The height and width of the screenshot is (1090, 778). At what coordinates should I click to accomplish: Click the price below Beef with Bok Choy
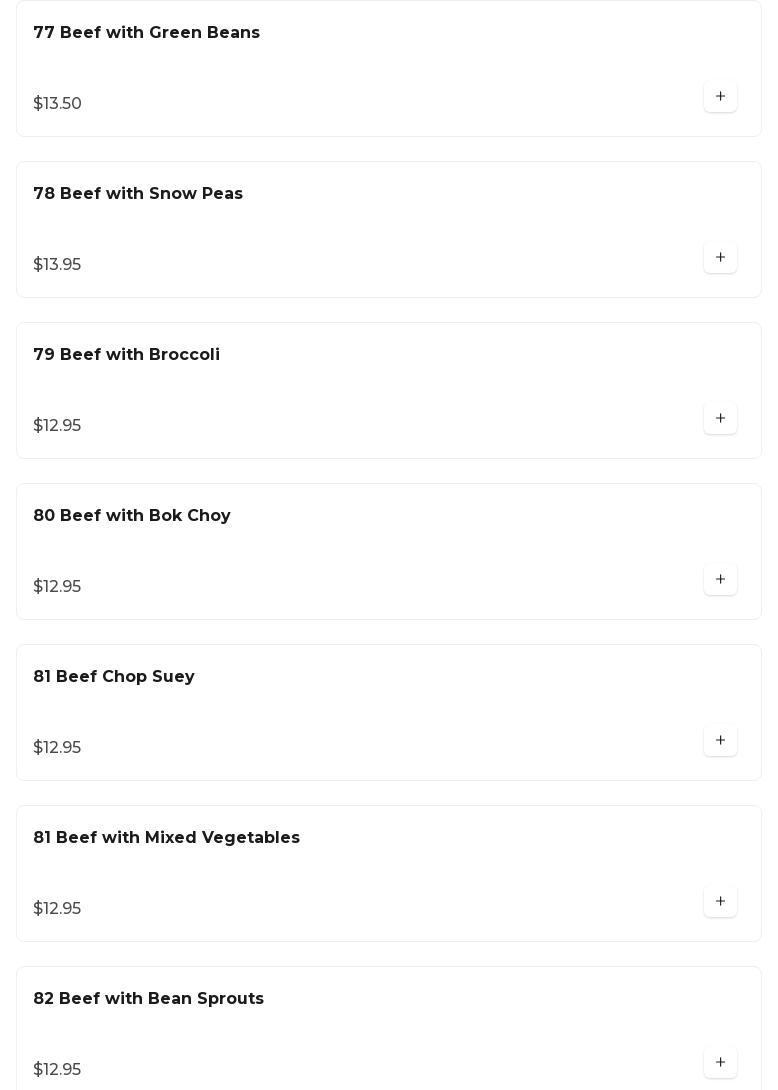pos(57,587)
